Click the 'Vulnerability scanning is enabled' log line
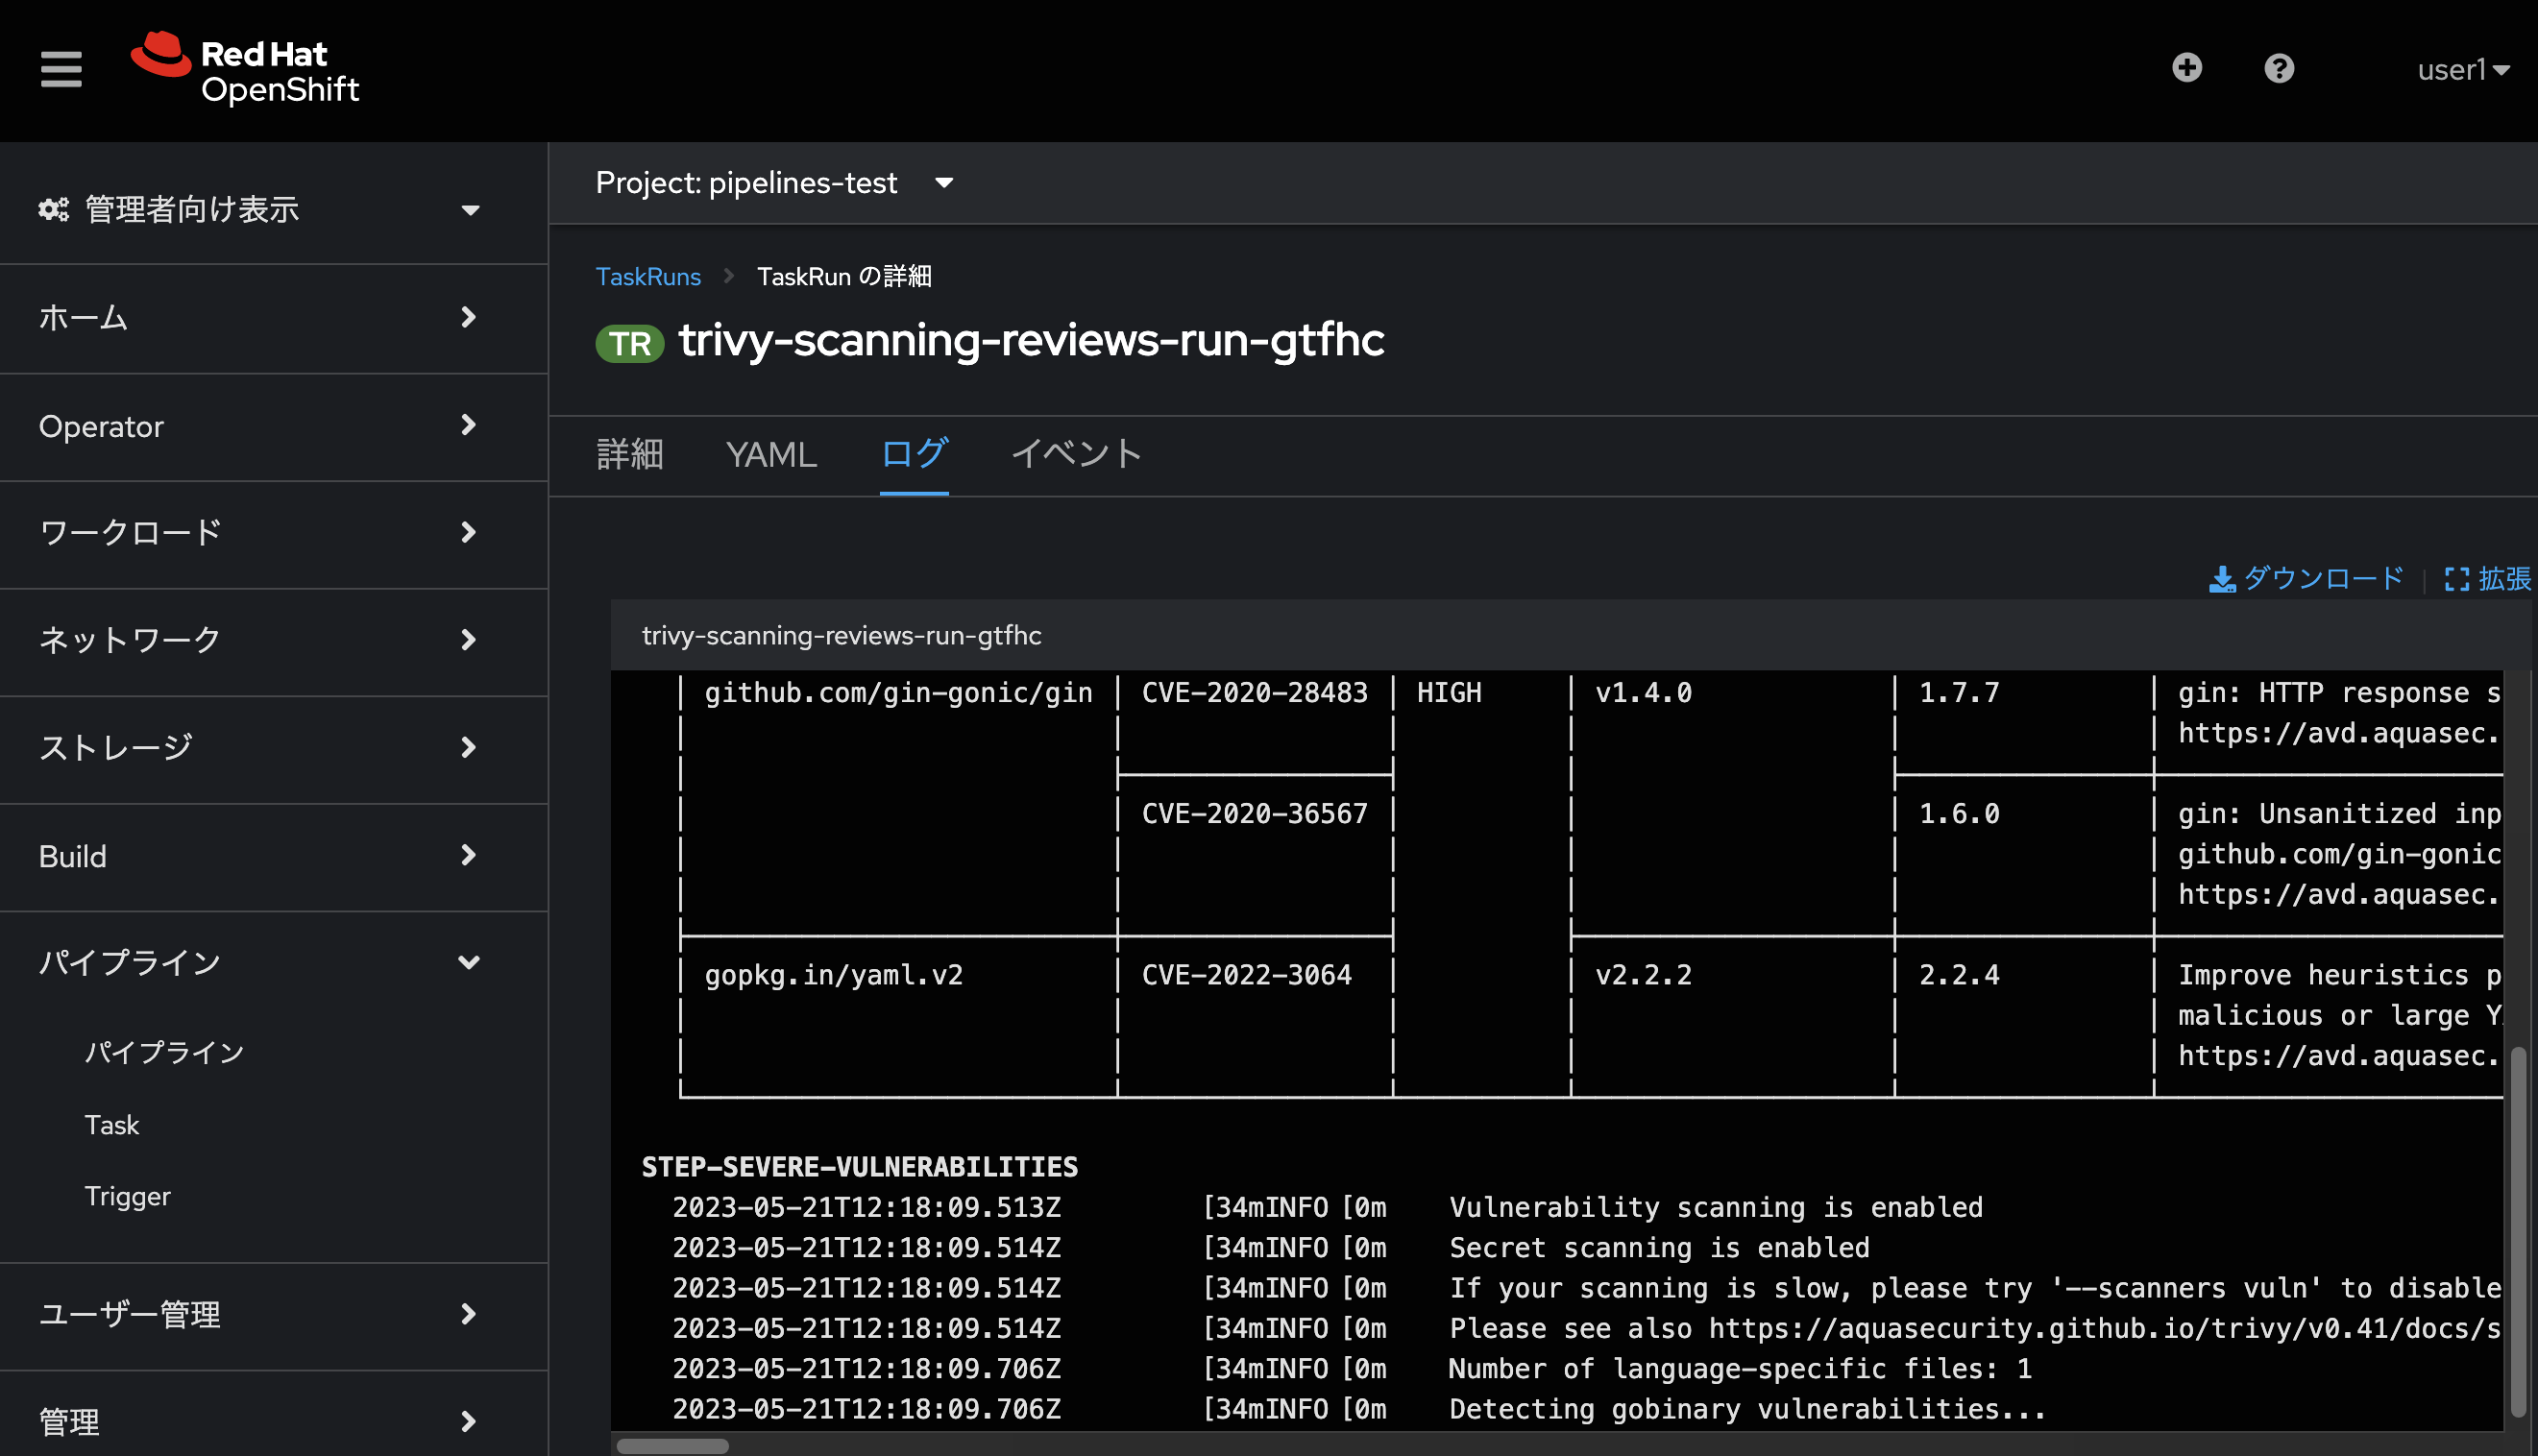 (1715, 1207)
